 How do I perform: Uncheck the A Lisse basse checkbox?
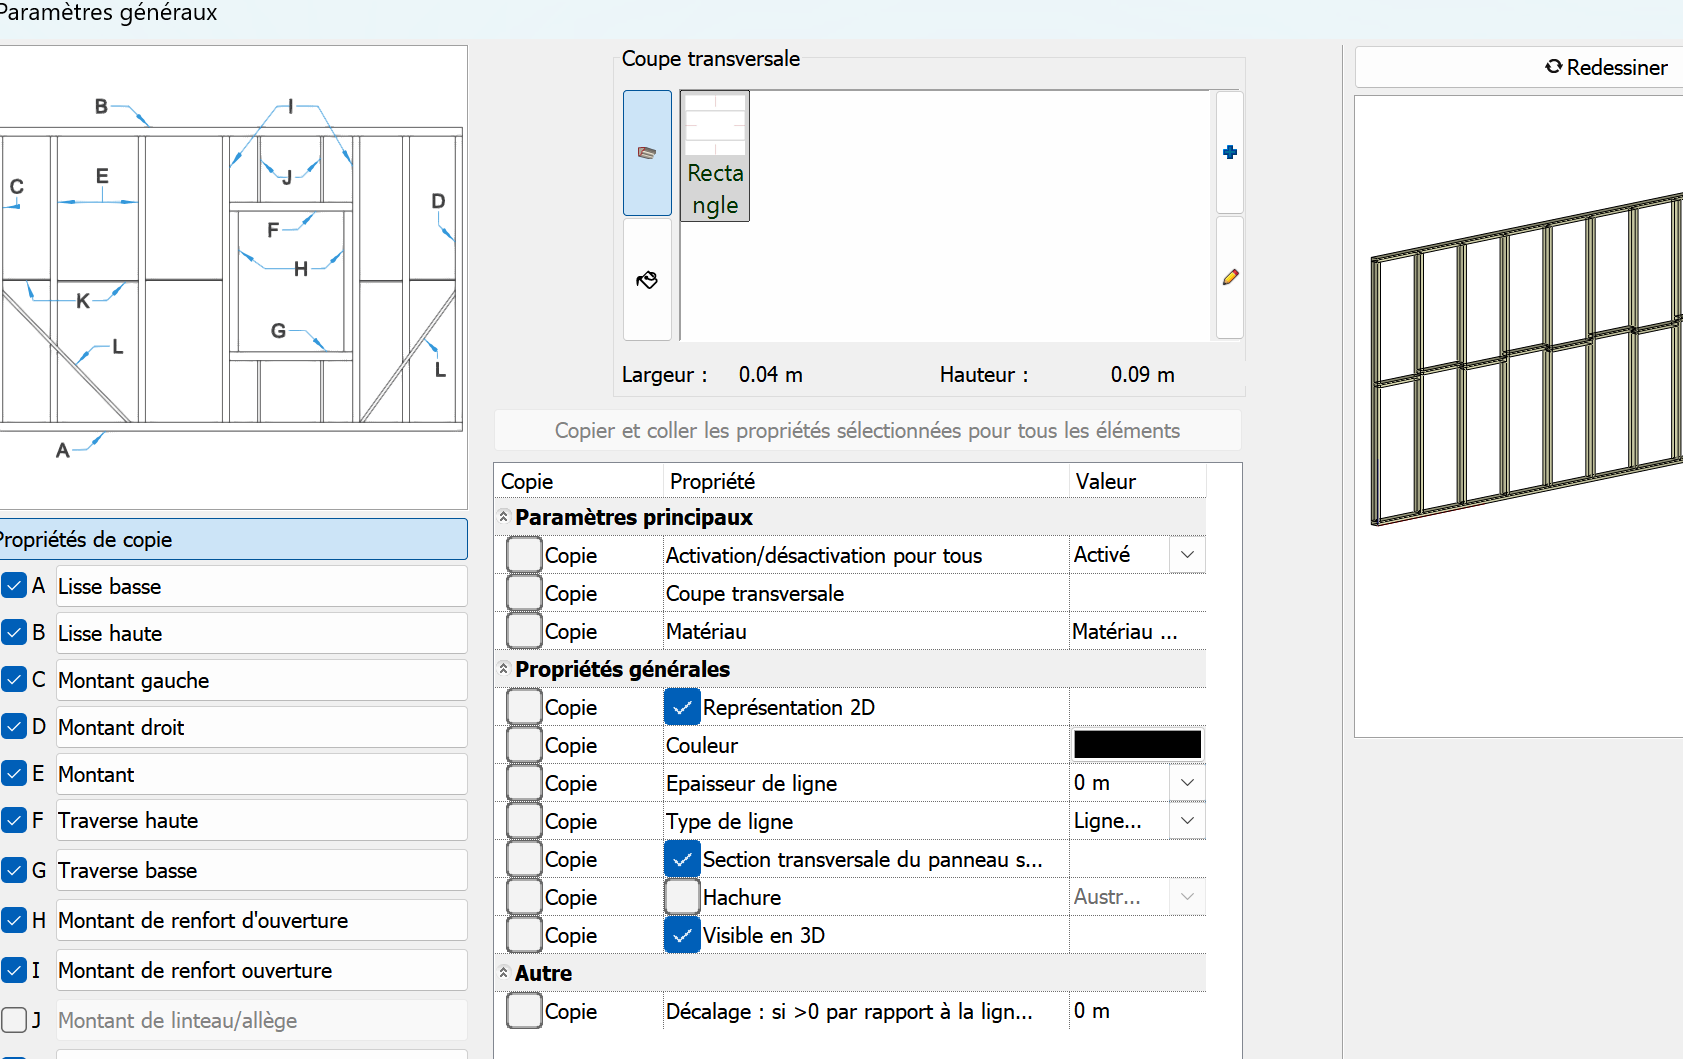pos(14,586)
